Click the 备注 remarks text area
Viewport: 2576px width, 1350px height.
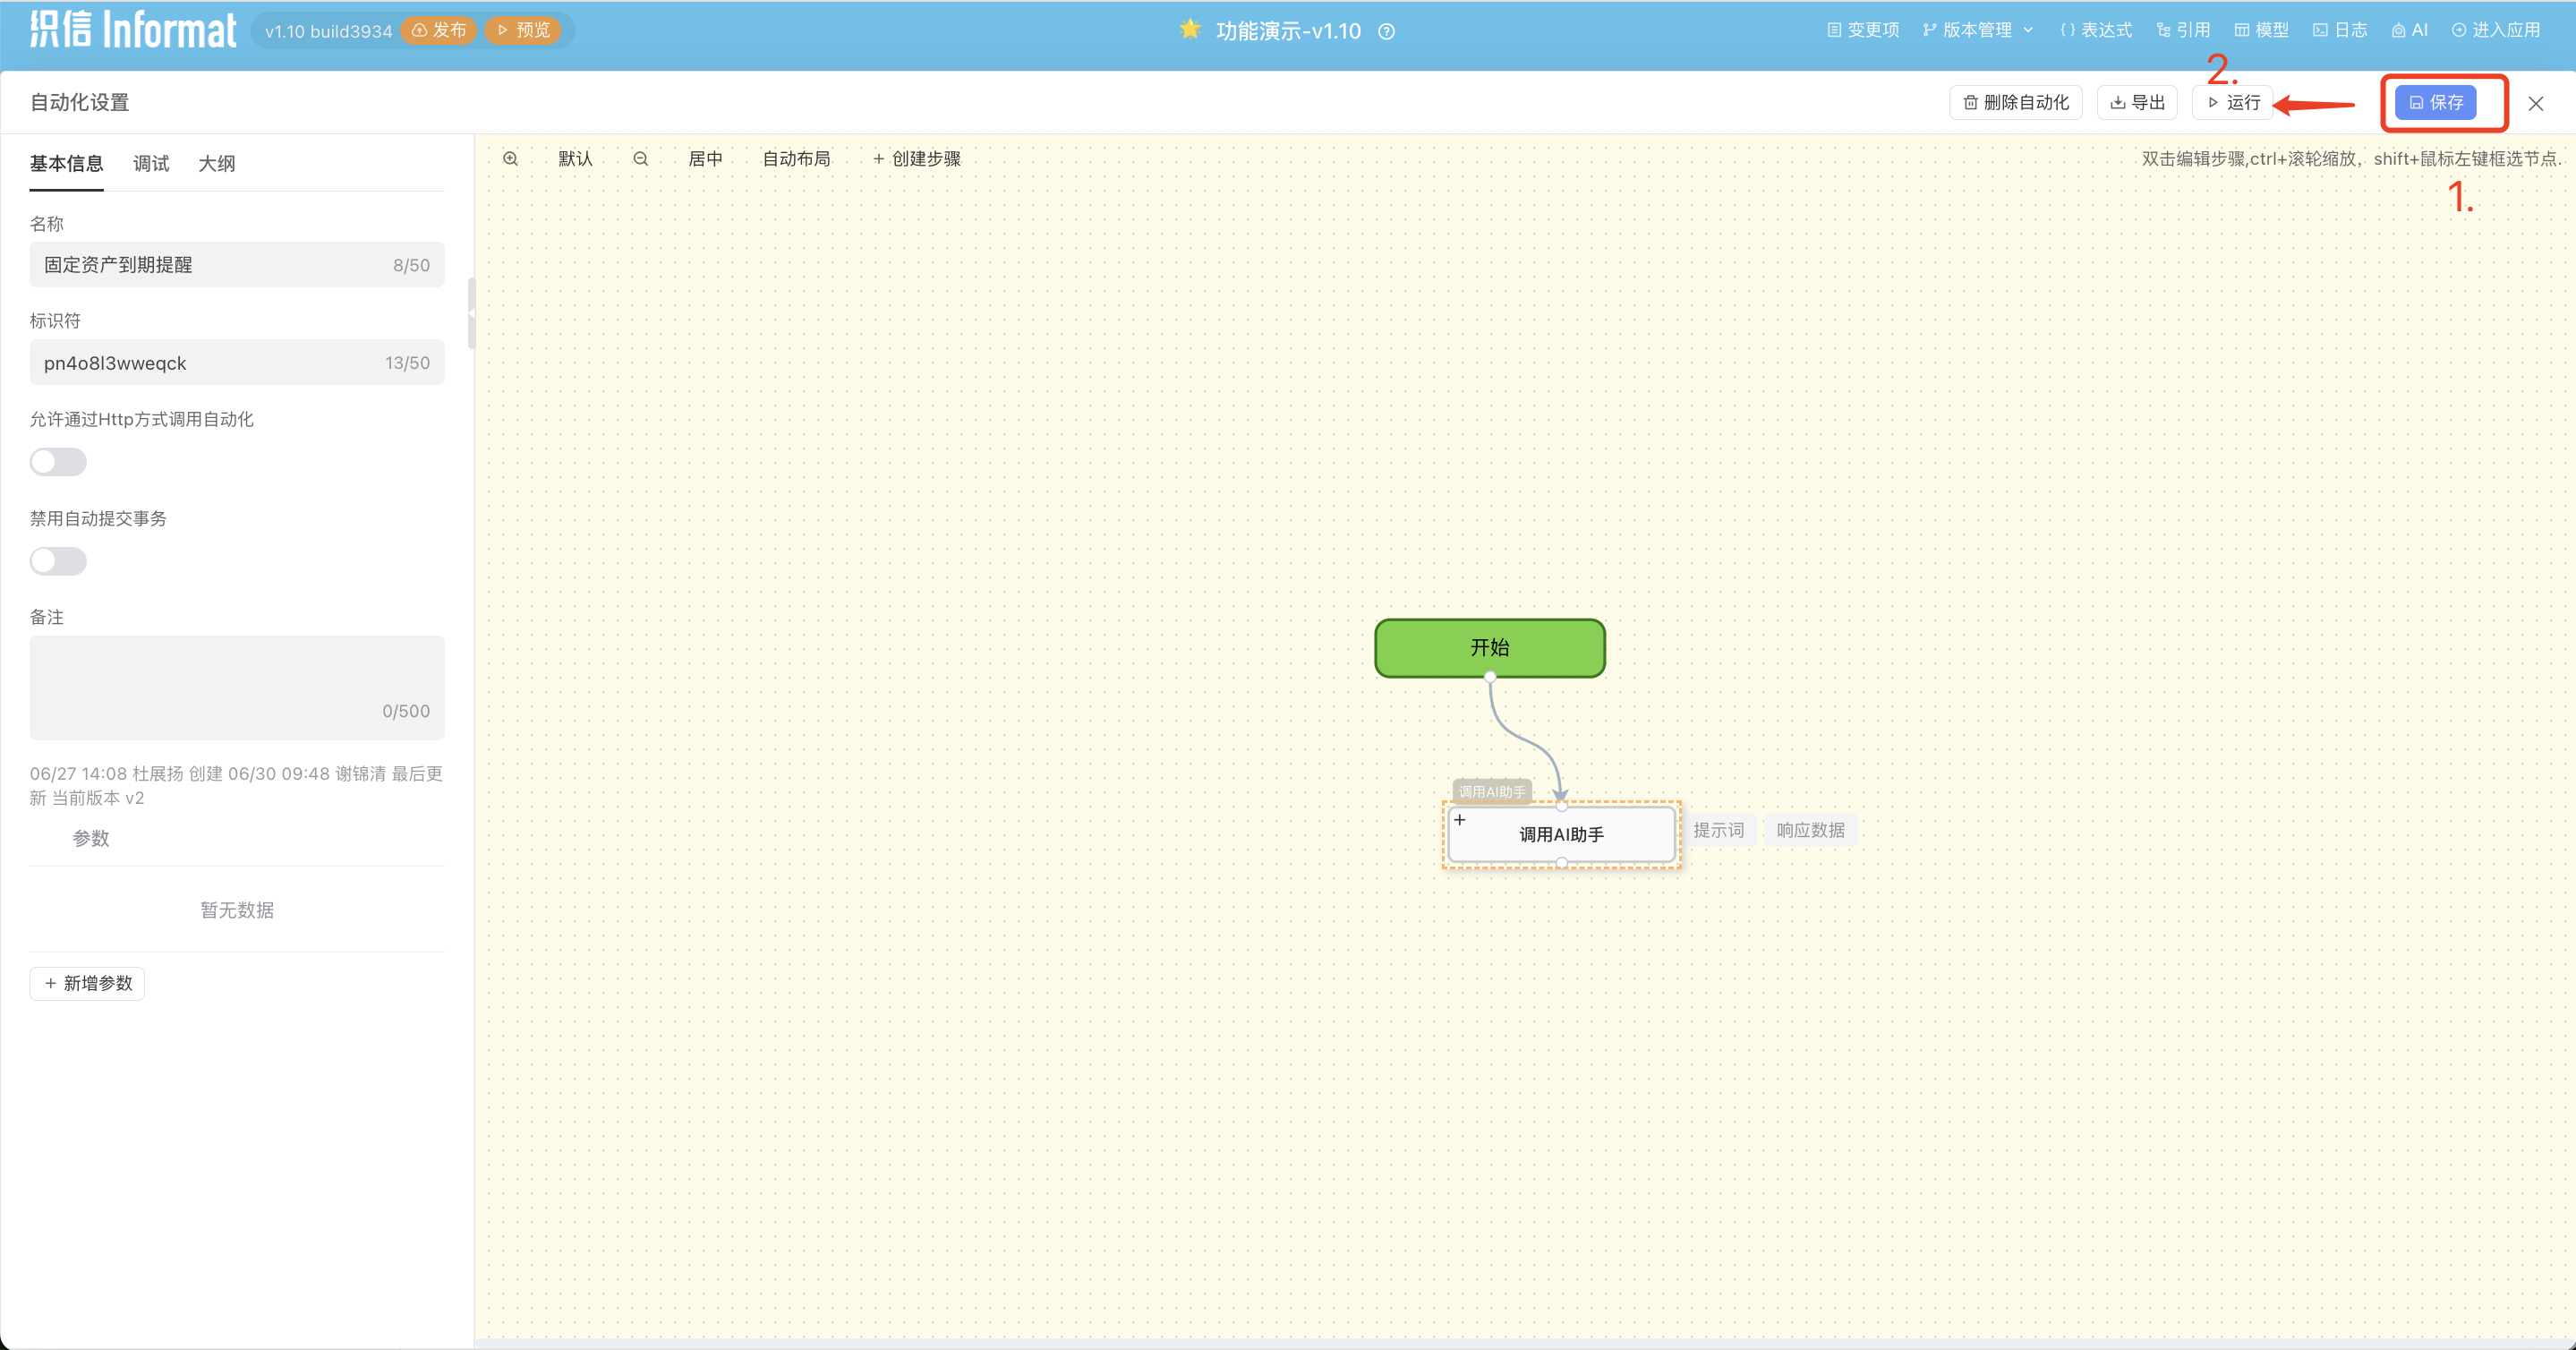pos(237,680)
